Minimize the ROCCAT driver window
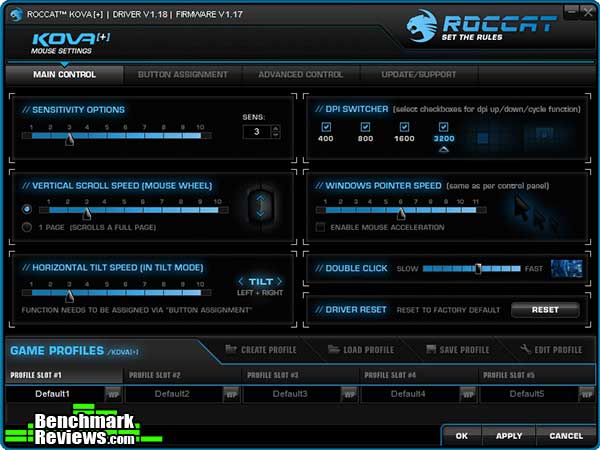This screenshot has height=450, width=600. click(572, 11)
